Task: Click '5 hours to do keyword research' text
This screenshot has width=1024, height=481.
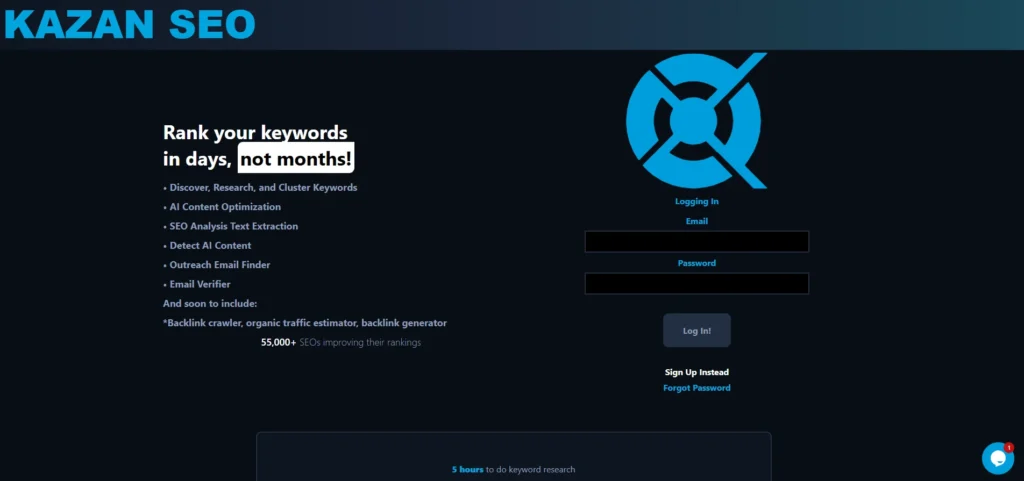Action: 513,469
